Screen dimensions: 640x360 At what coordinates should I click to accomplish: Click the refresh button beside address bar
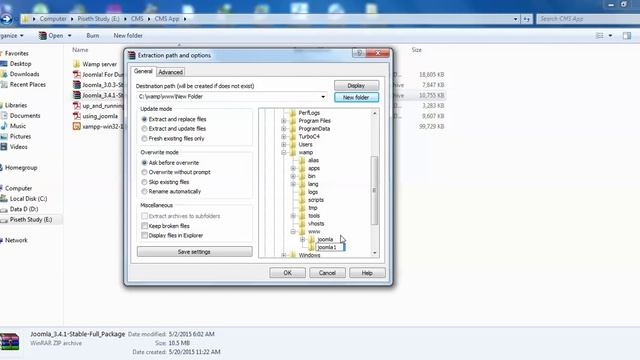pyautogui.click(x=527, y=19)
